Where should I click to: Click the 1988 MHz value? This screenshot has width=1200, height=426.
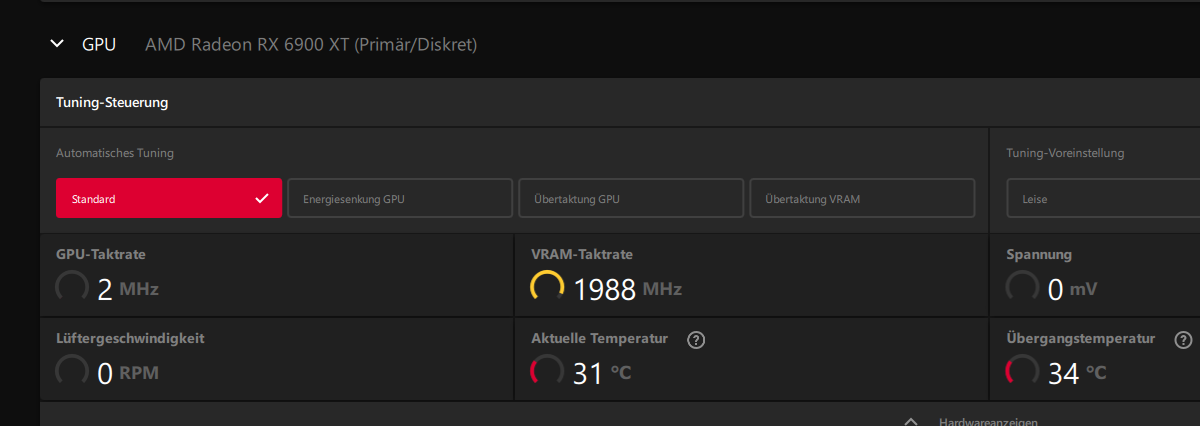tap(627, 290)
